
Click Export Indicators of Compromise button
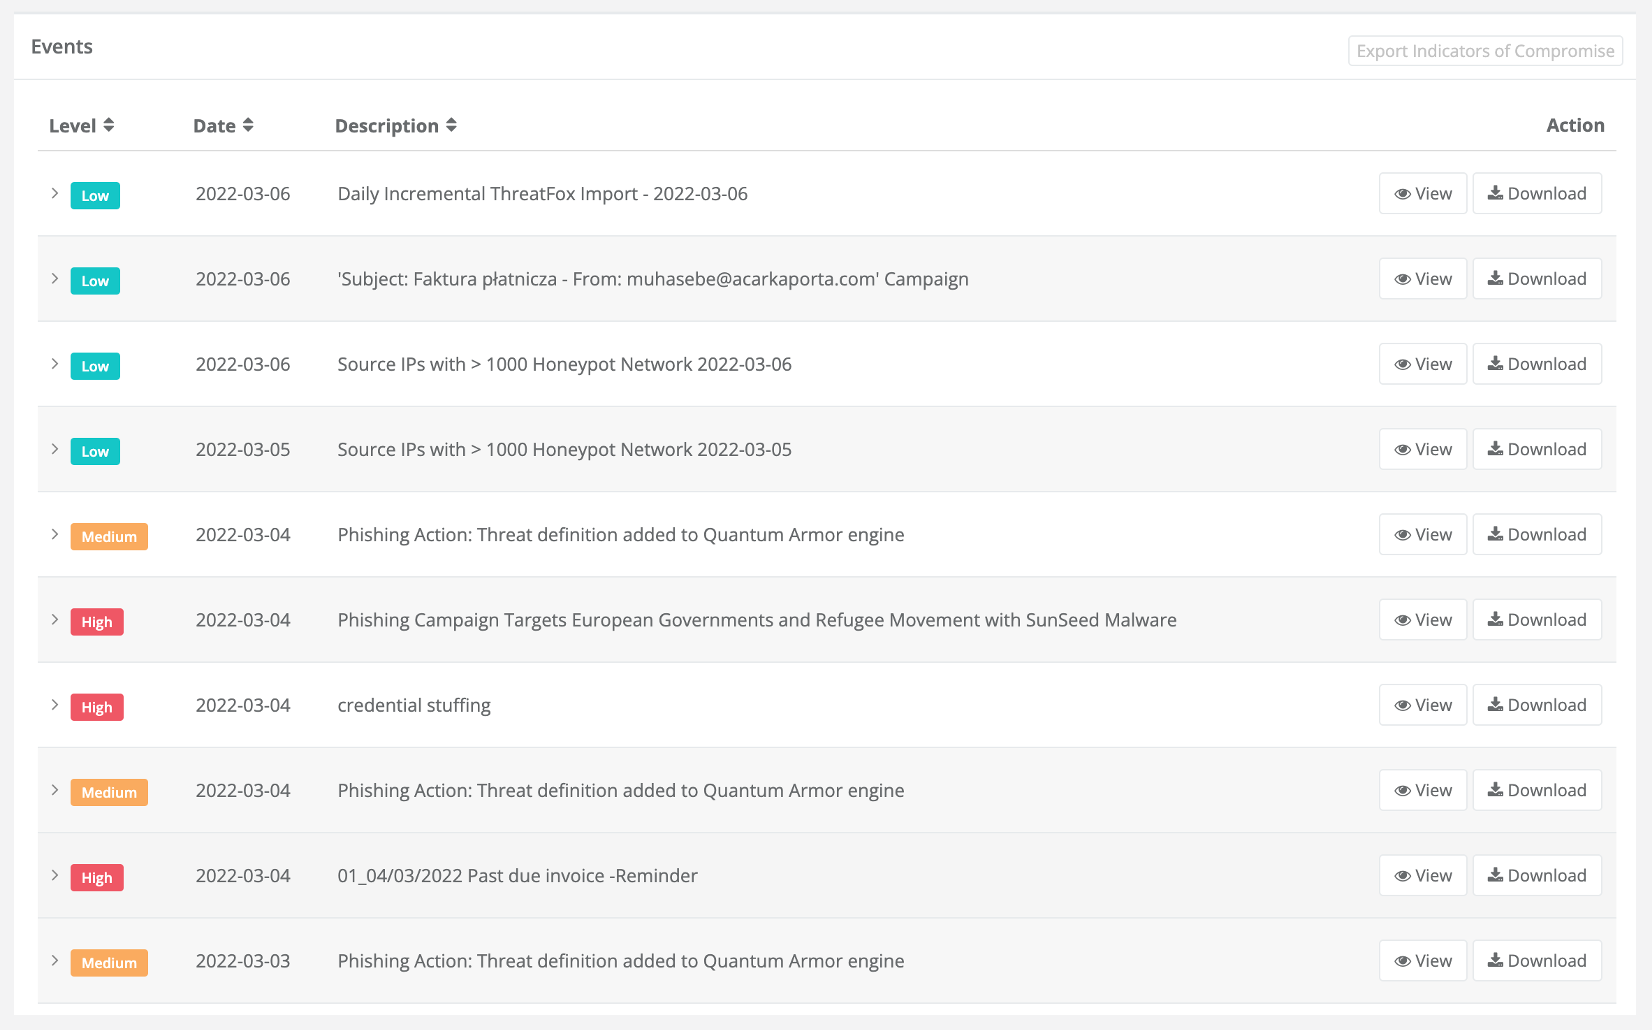(x=1485, y=51)
